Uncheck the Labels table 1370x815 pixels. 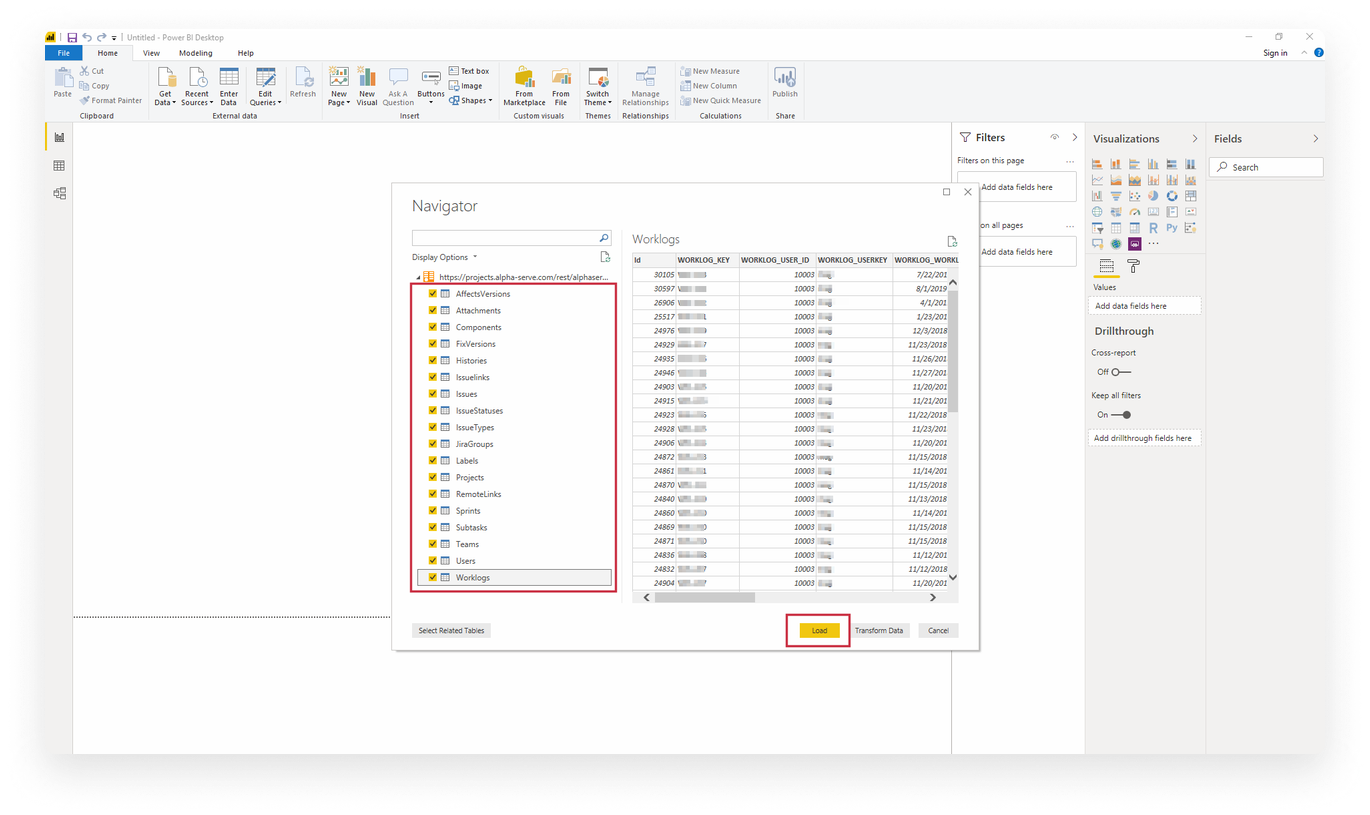[x=433, y=460]
